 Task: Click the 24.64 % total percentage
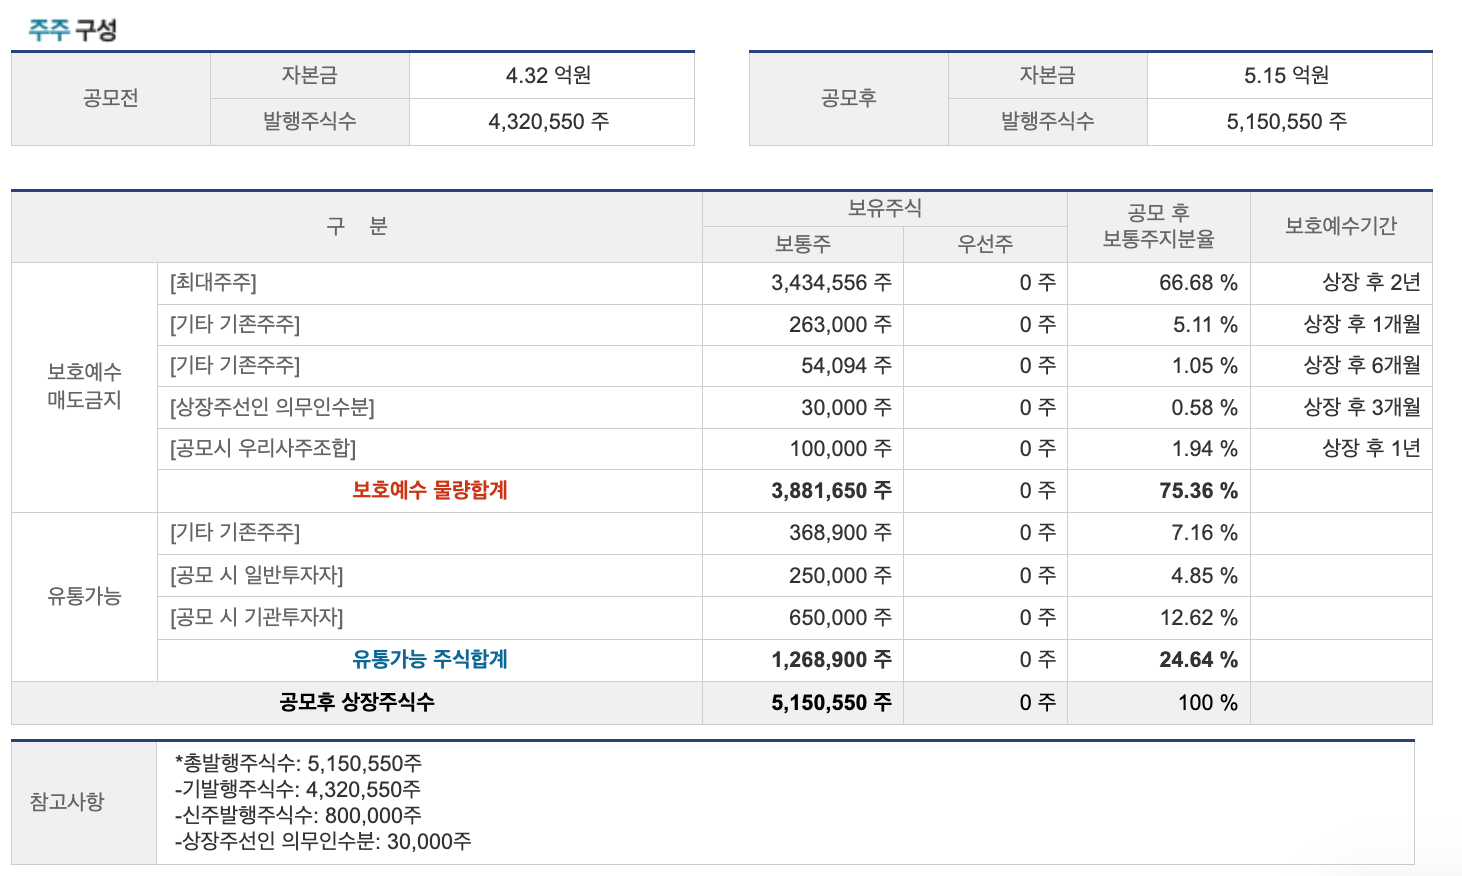1198,660
